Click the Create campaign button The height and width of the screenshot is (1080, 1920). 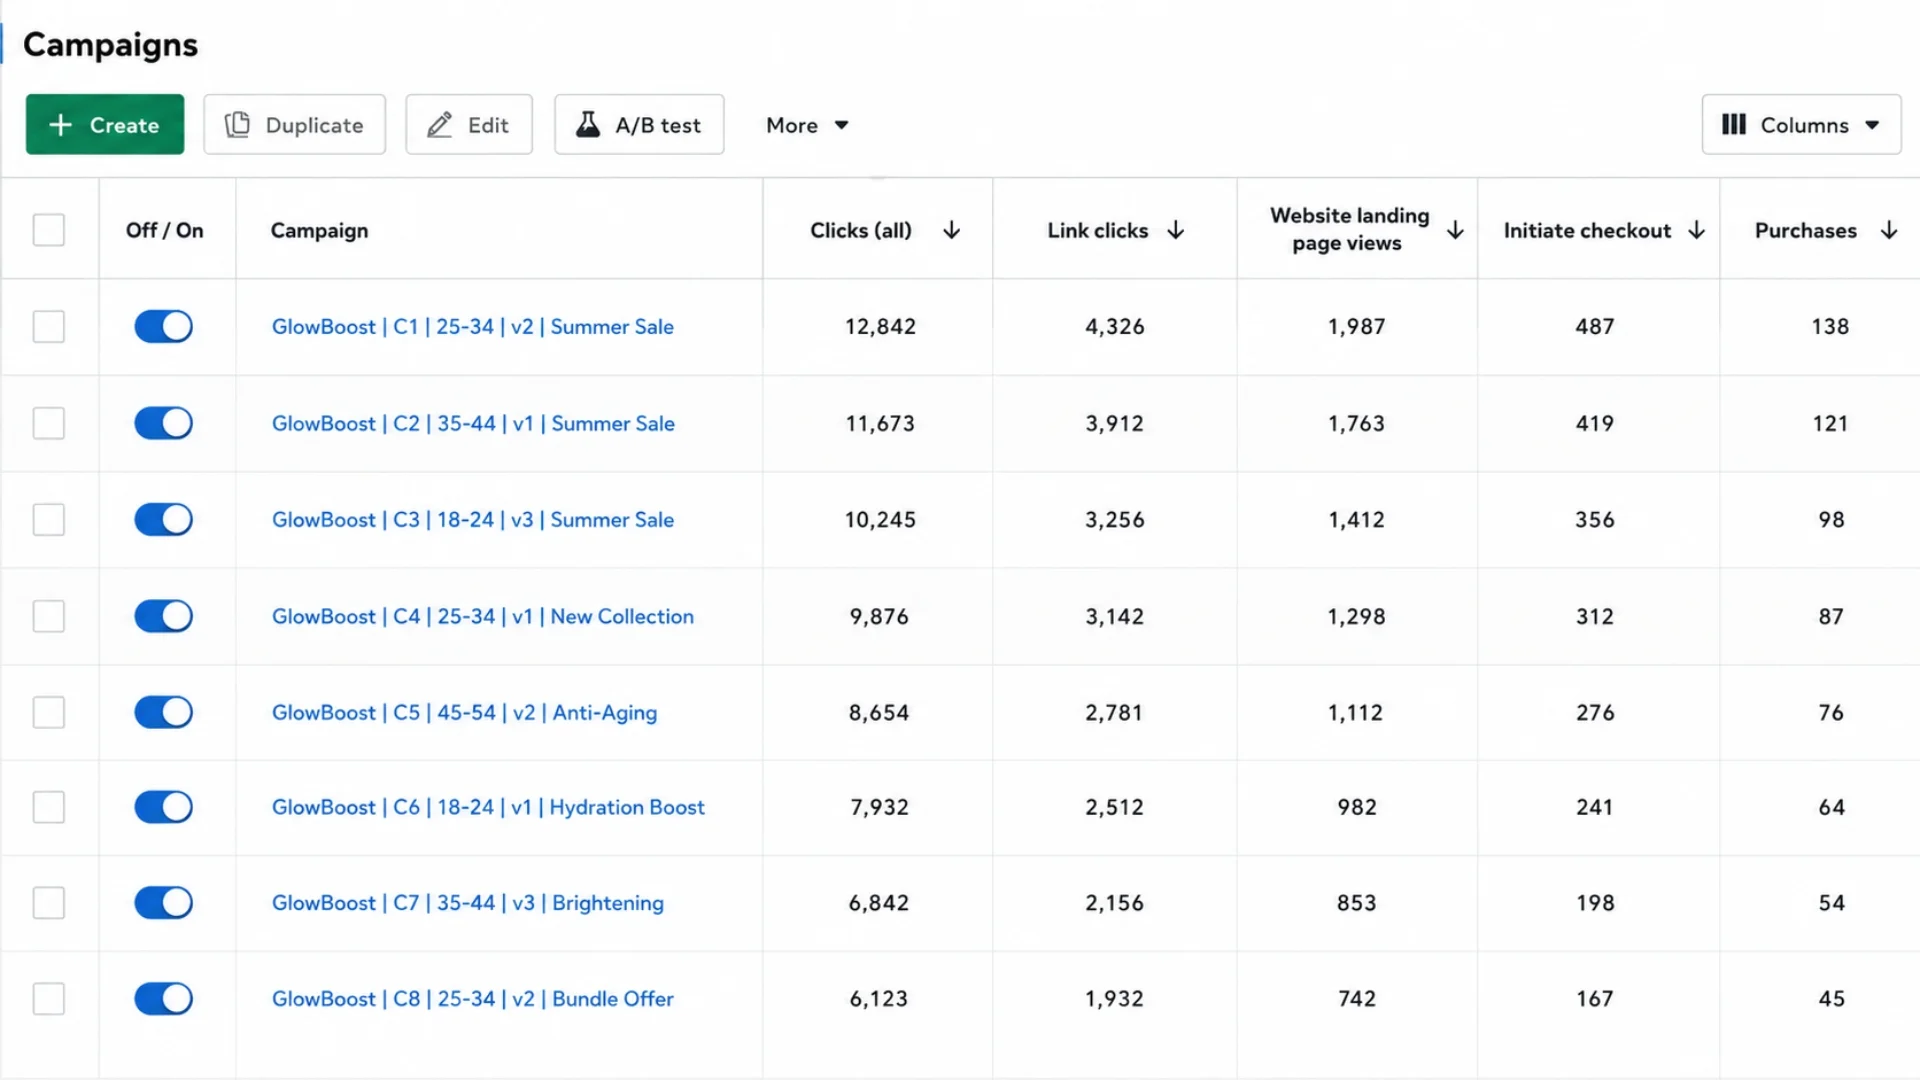pos(105,125)
